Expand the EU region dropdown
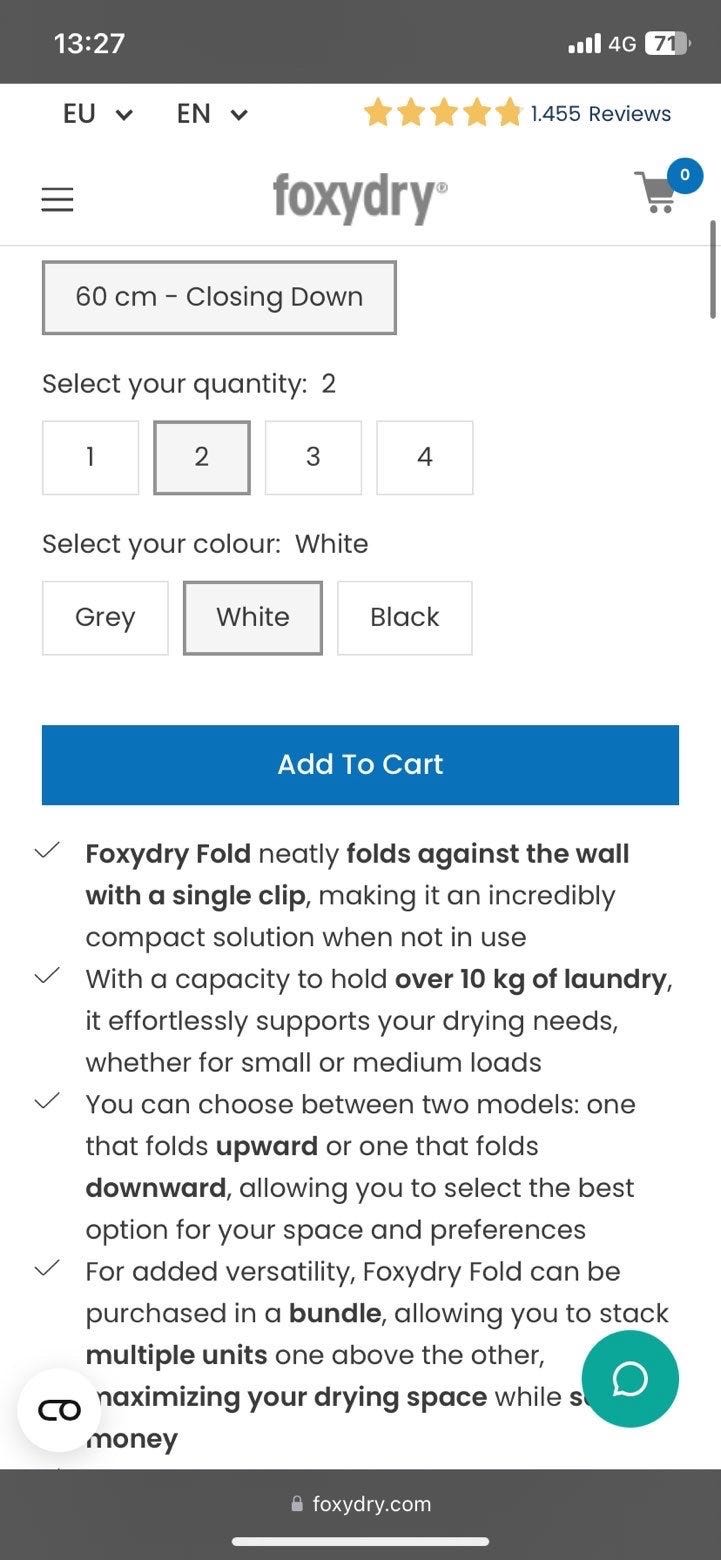Image resolution: width=721 pixels, height=1560 pixels. (x=97, y=114)
